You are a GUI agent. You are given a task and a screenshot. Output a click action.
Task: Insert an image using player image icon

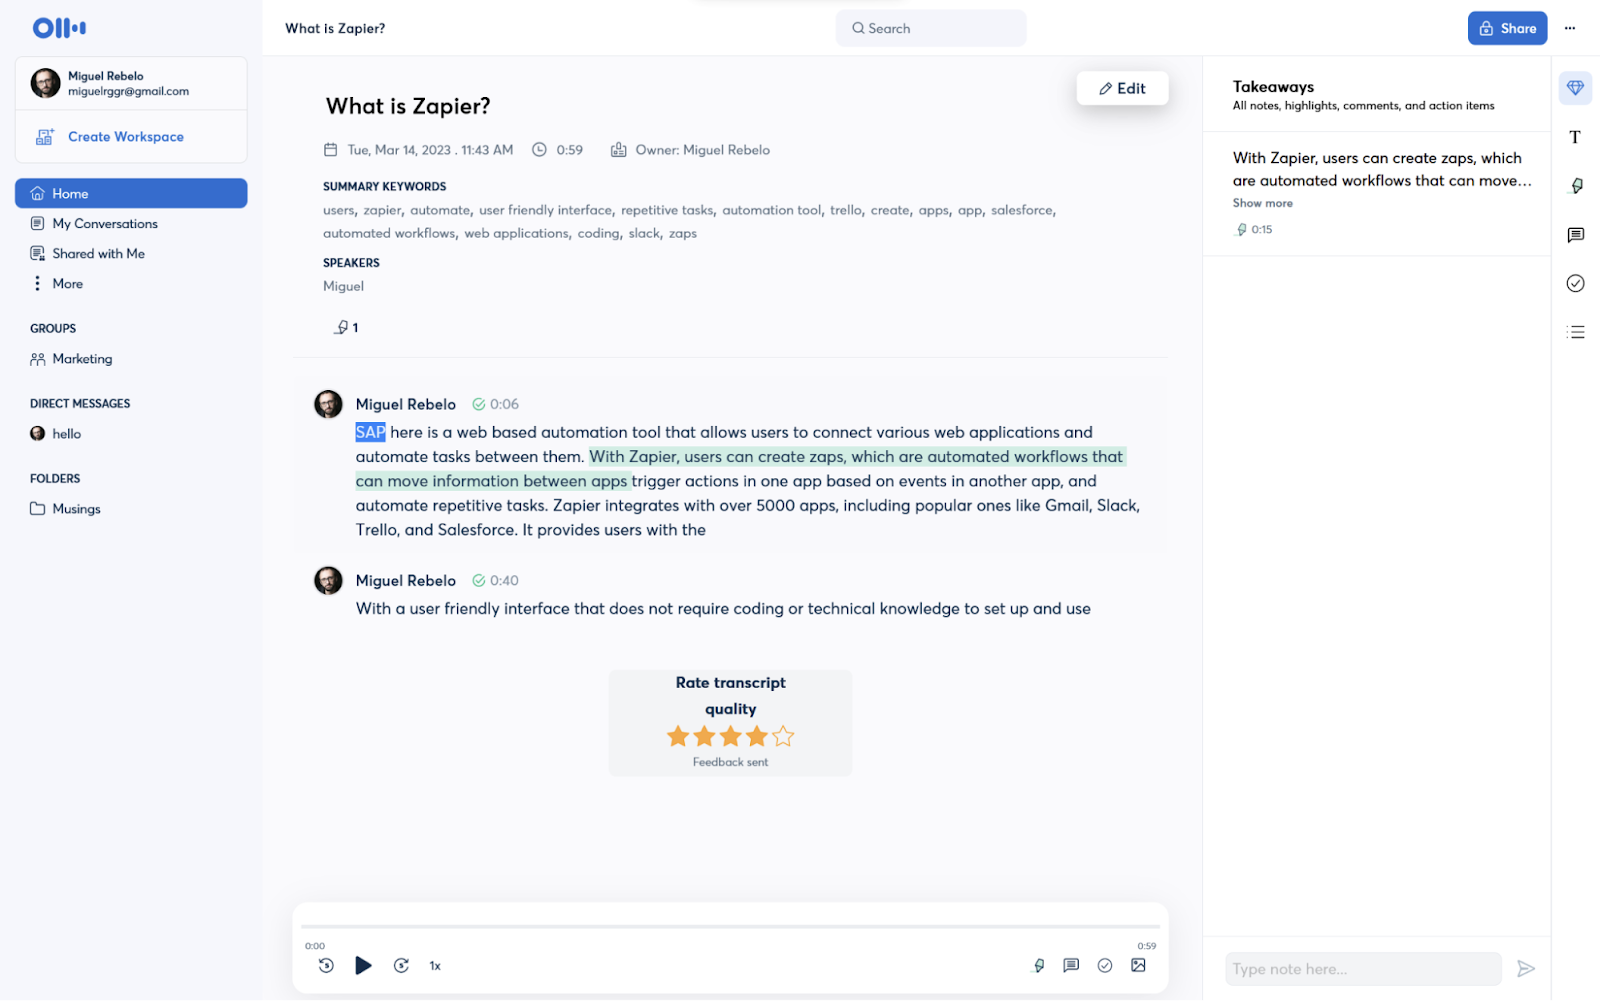tap(1138, 965)
